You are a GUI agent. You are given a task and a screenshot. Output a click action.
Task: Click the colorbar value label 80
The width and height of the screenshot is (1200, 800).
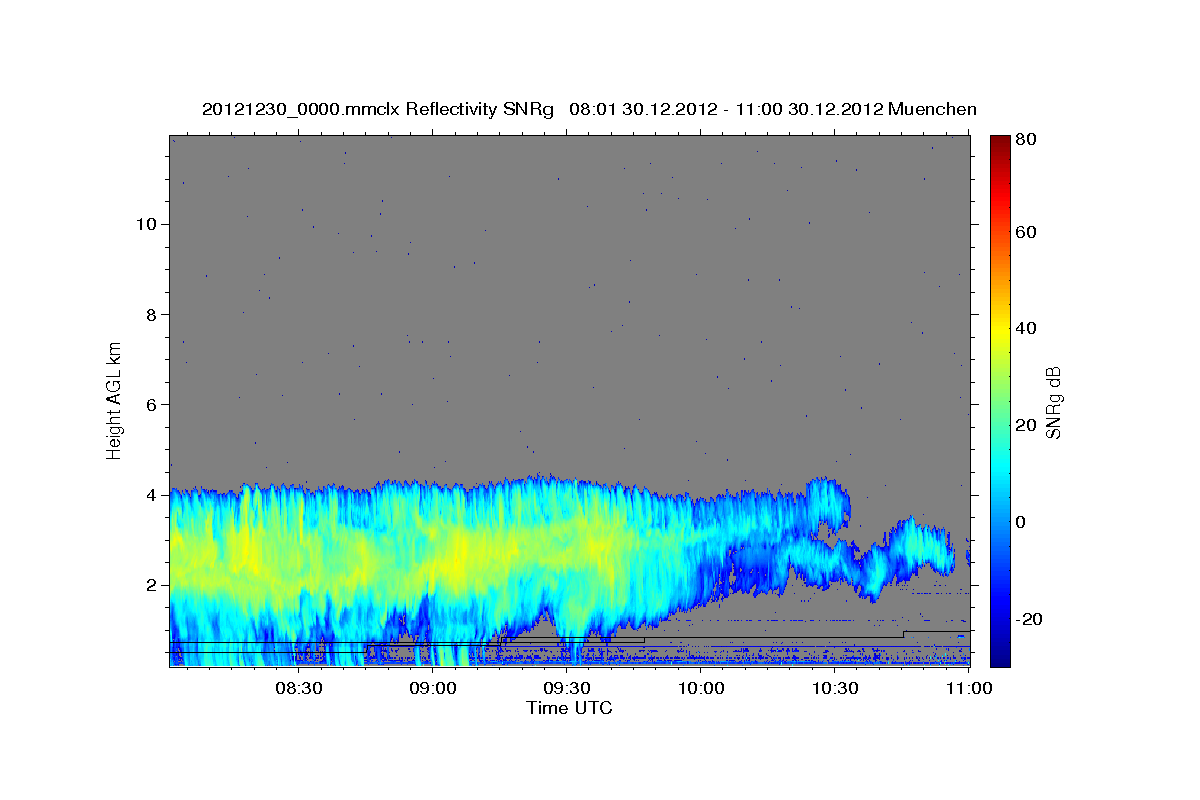pyautogui.click(x=1025, y=140)
